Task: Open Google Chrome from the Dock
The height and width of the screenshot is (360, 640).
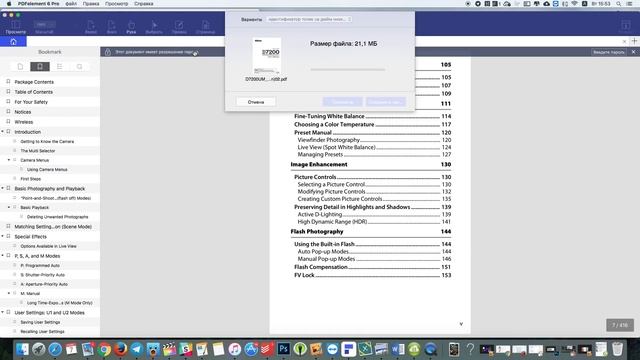Action: click(104, 349)
